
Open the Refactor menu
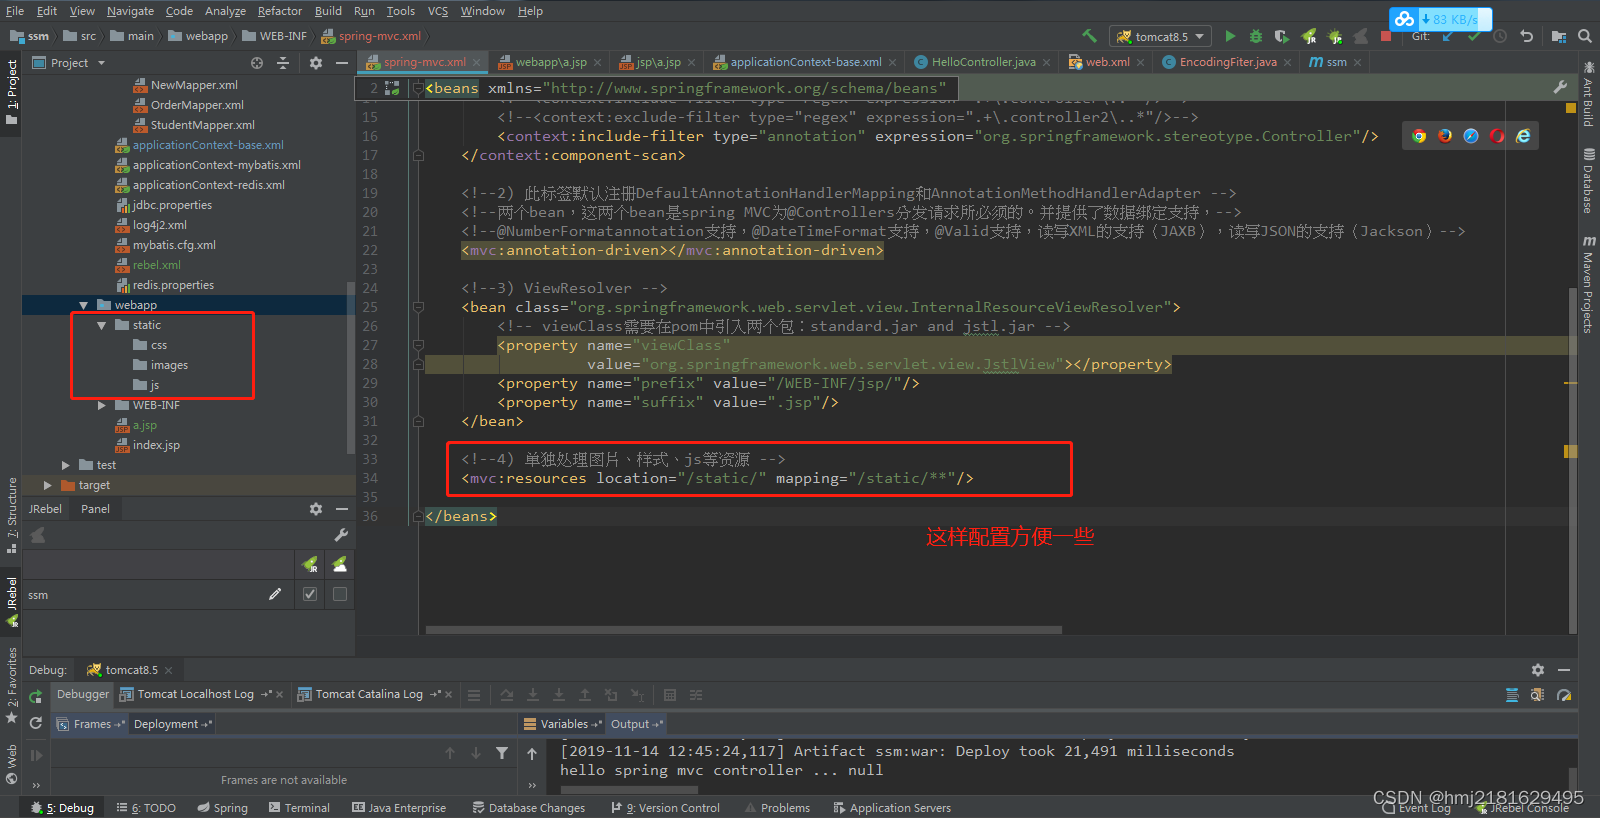[x=279, y=11]
